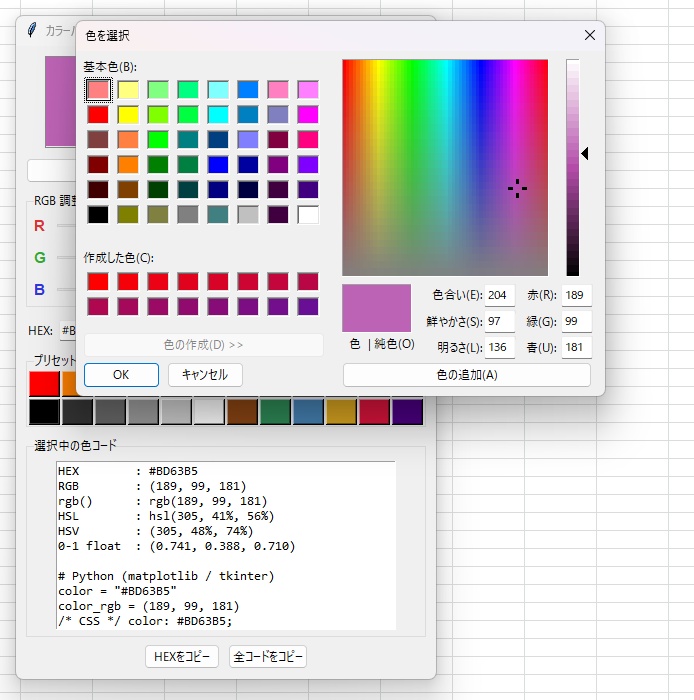Screen dimensions: 694x700
Task: Select the last custom color in the first row
Action: coord(308,282)
